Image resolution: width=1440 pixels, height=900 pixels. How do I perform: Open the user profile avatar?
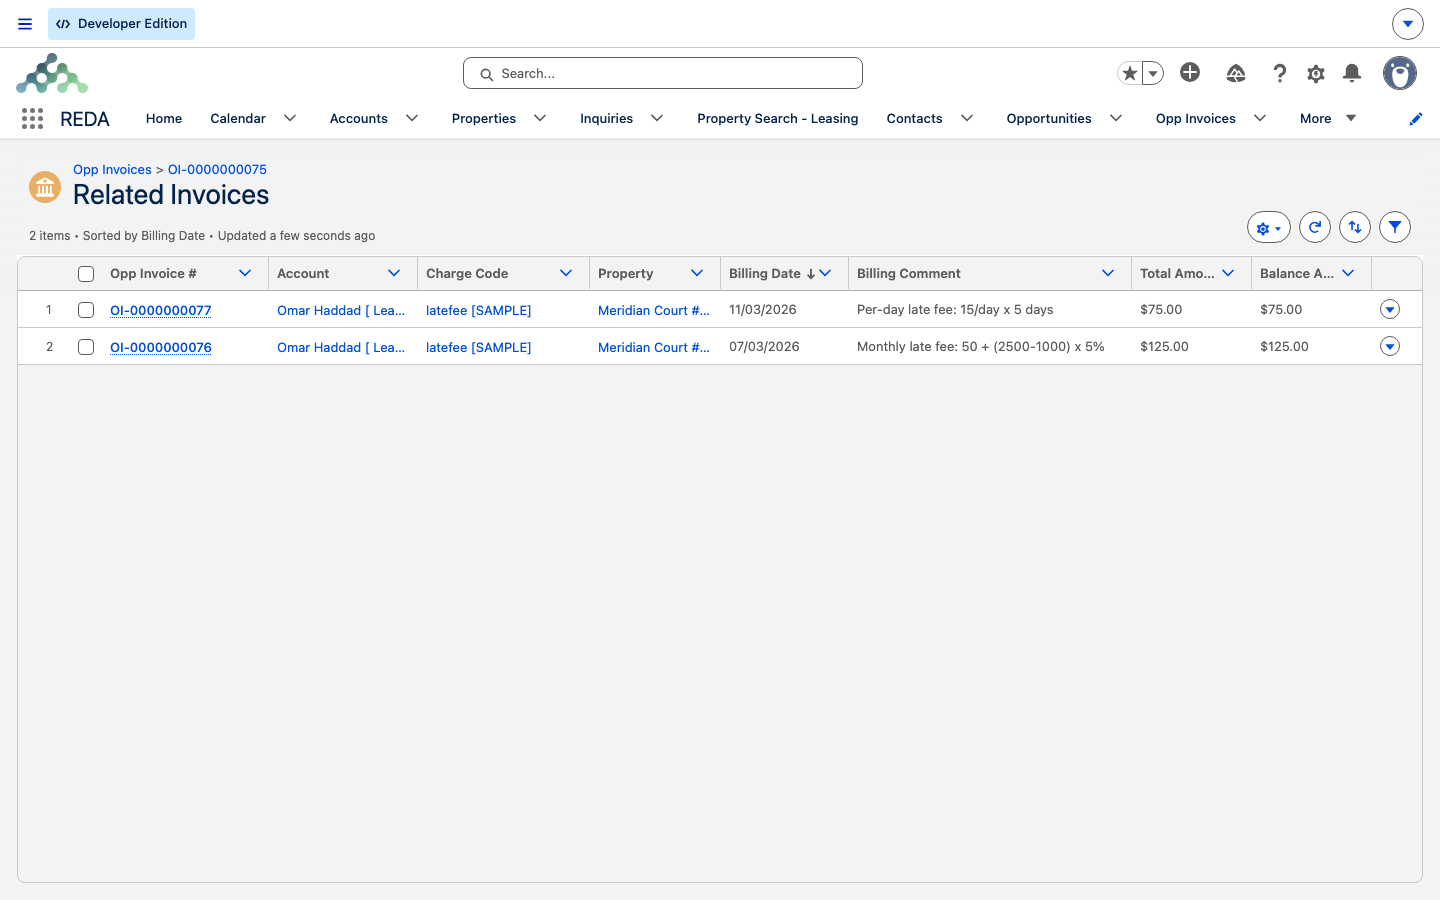click(x=1400, y=73)
